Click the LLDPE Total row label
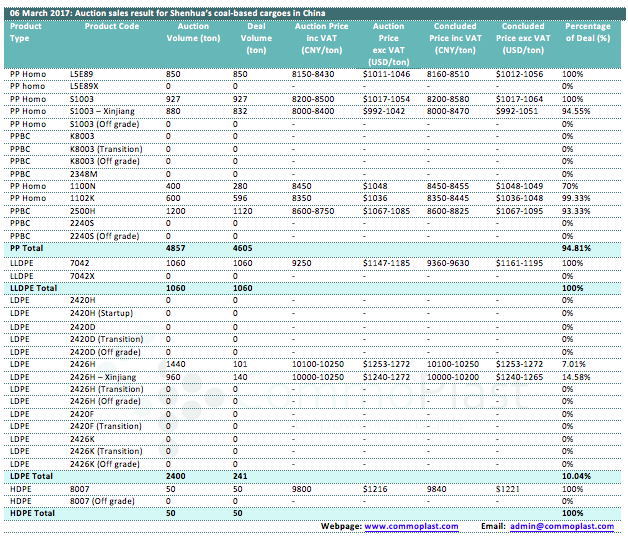 35,288
